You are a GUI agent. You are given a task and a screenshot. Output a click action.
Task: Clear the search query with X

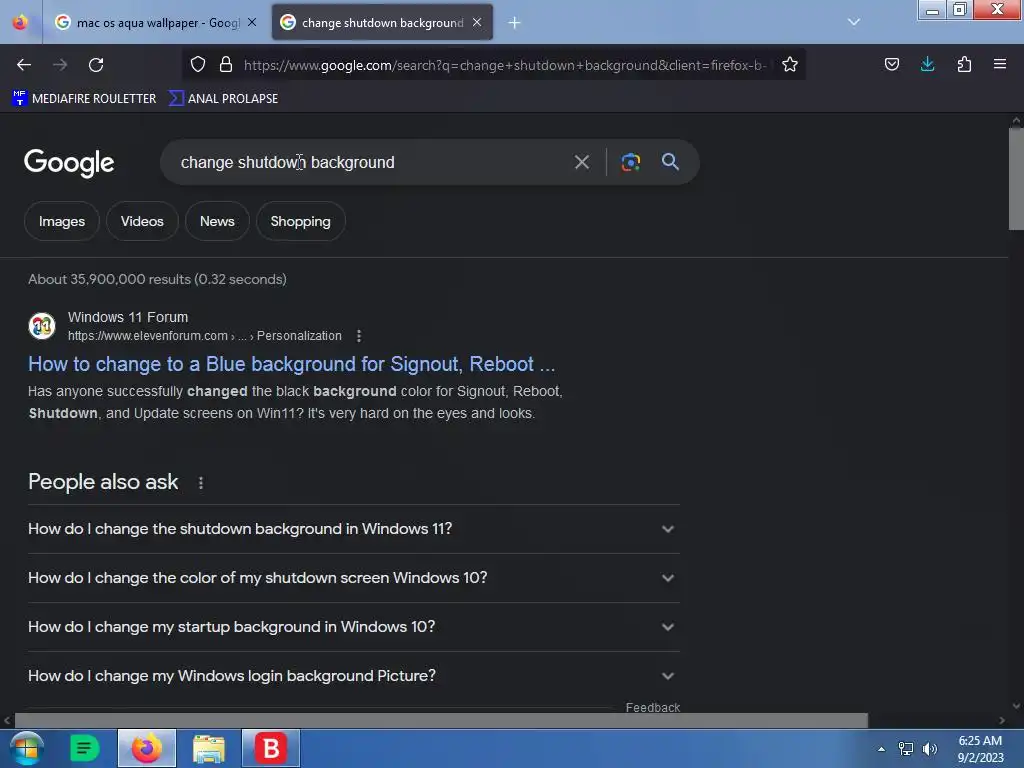tap(582, 162)
